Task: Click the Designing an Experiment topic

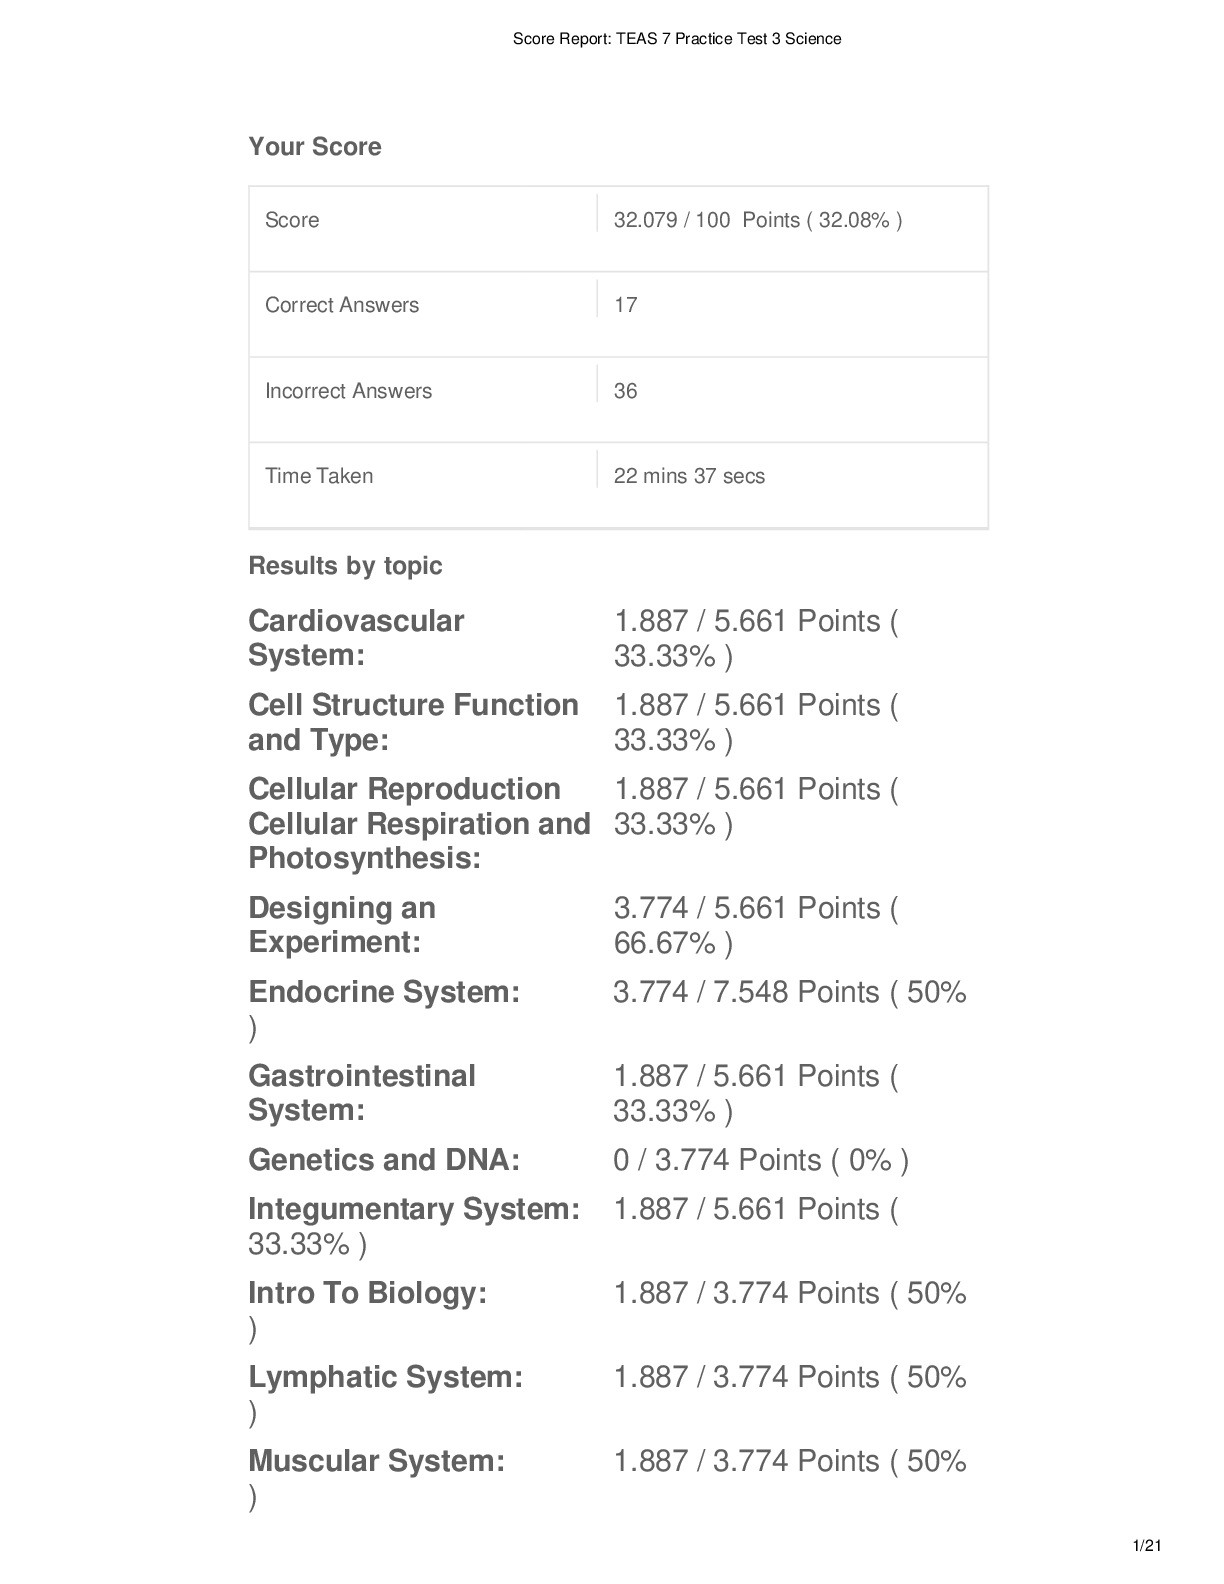Action: point(342,925)
